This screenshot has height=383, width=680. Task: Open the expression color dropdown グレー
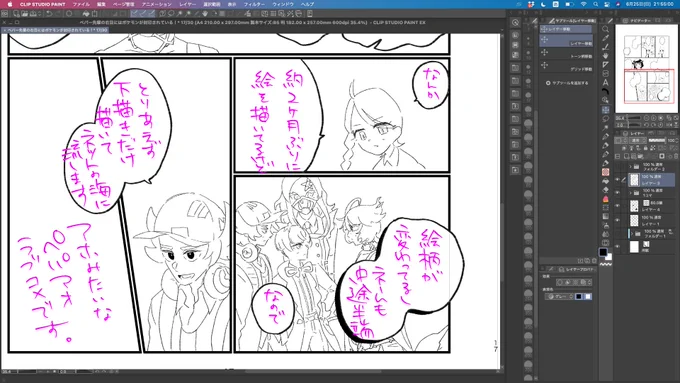(559, 297)
